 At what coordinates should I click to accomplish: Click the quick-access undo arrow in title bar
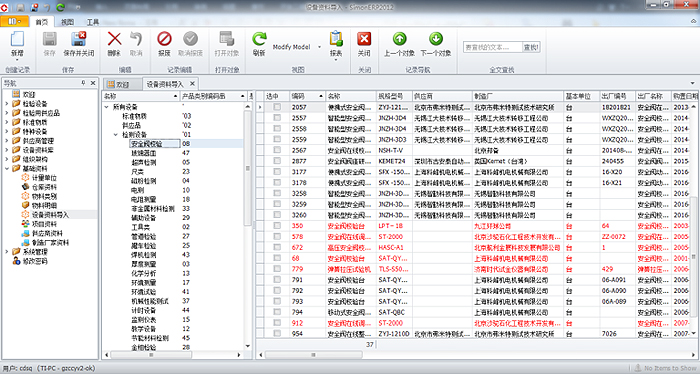coord(47,8)
